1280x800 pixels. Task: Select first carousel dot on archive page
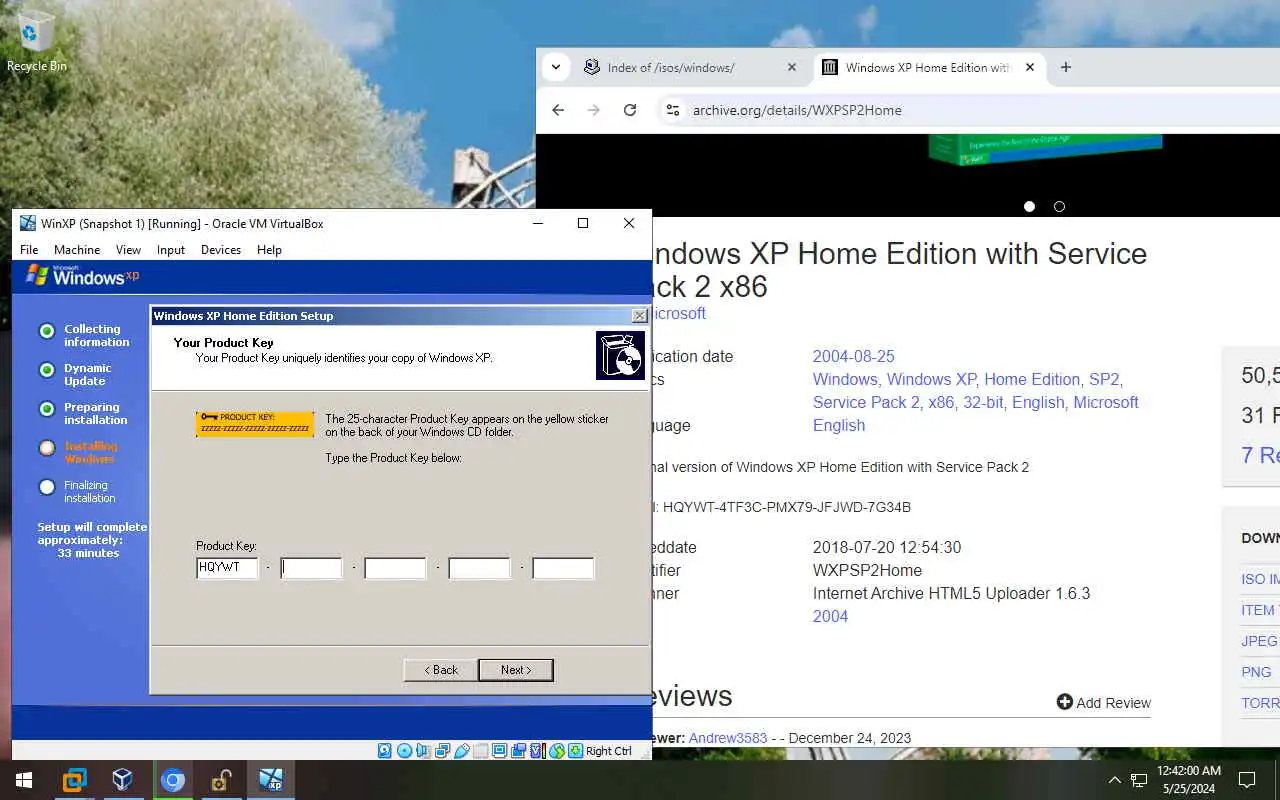[1029, 206]
